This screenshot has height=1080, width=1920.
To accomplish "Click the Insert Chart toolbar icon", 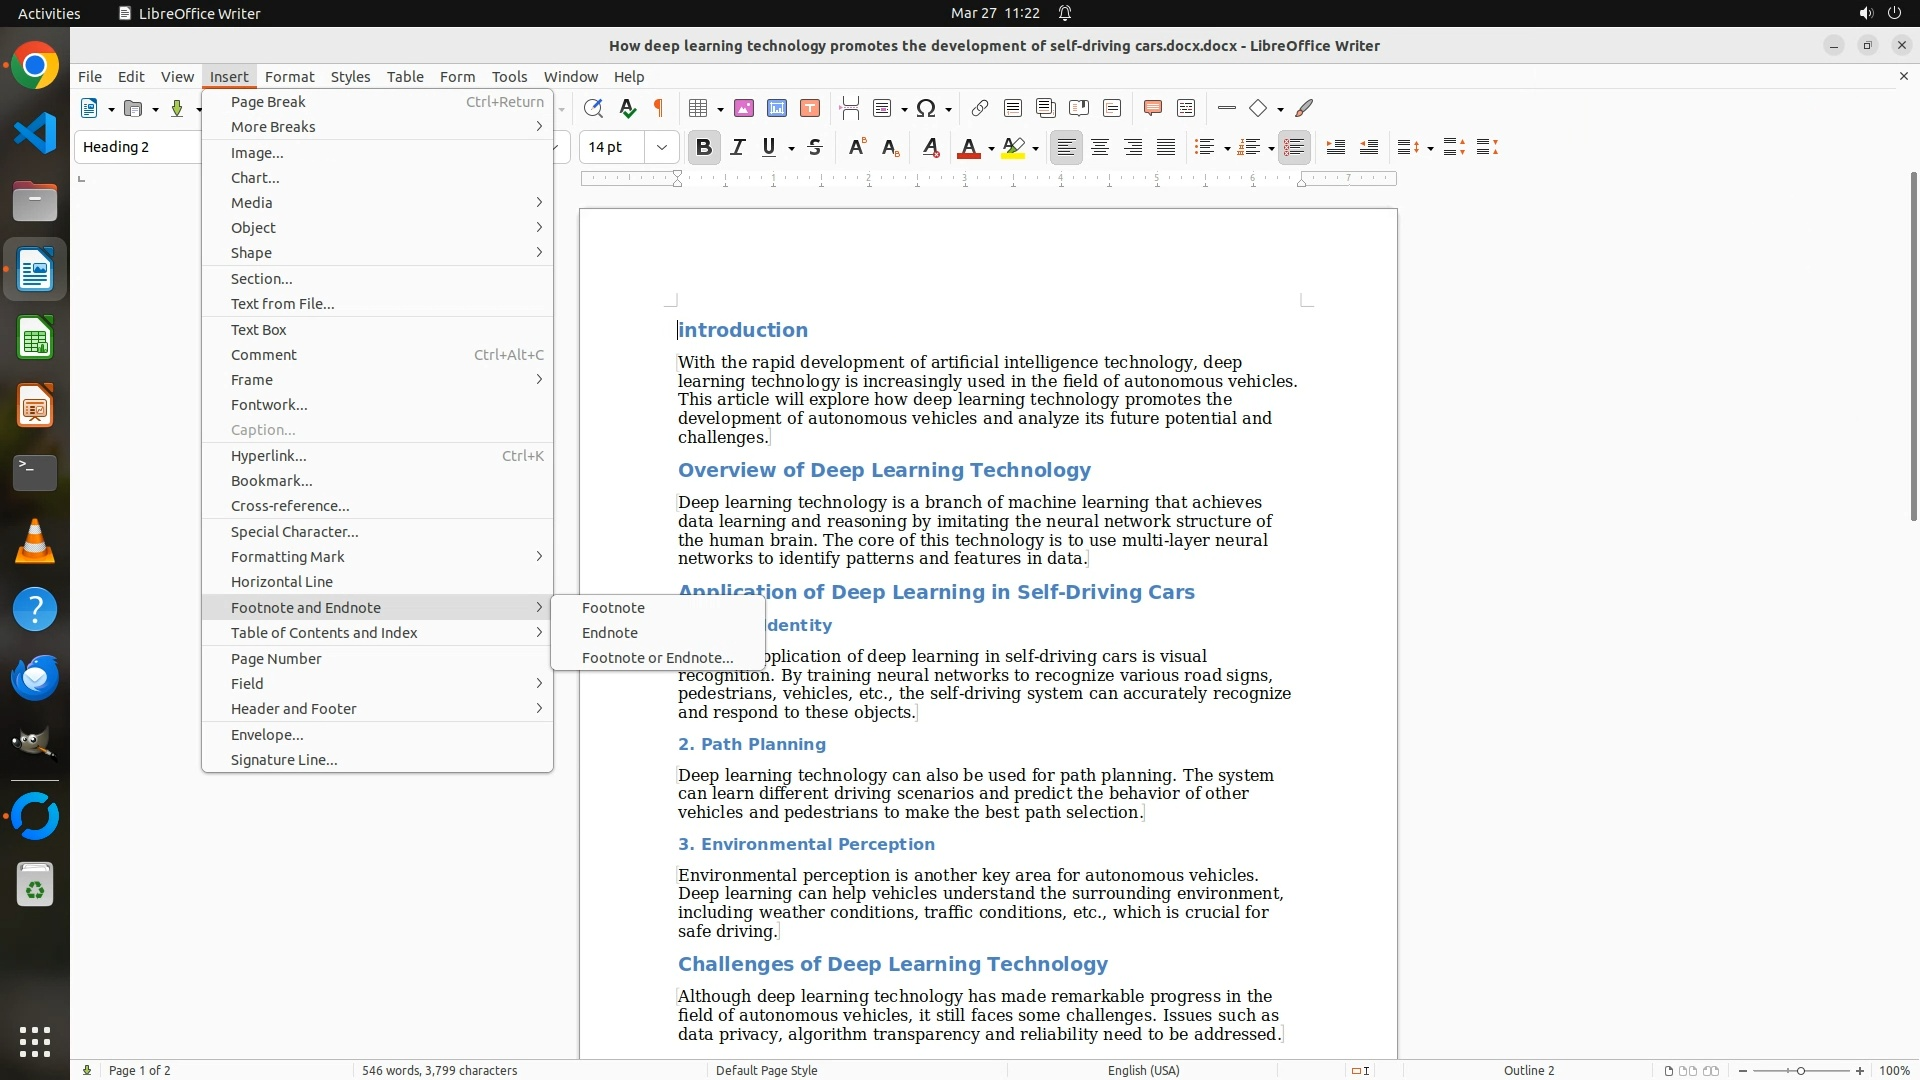I will (777, 108).
